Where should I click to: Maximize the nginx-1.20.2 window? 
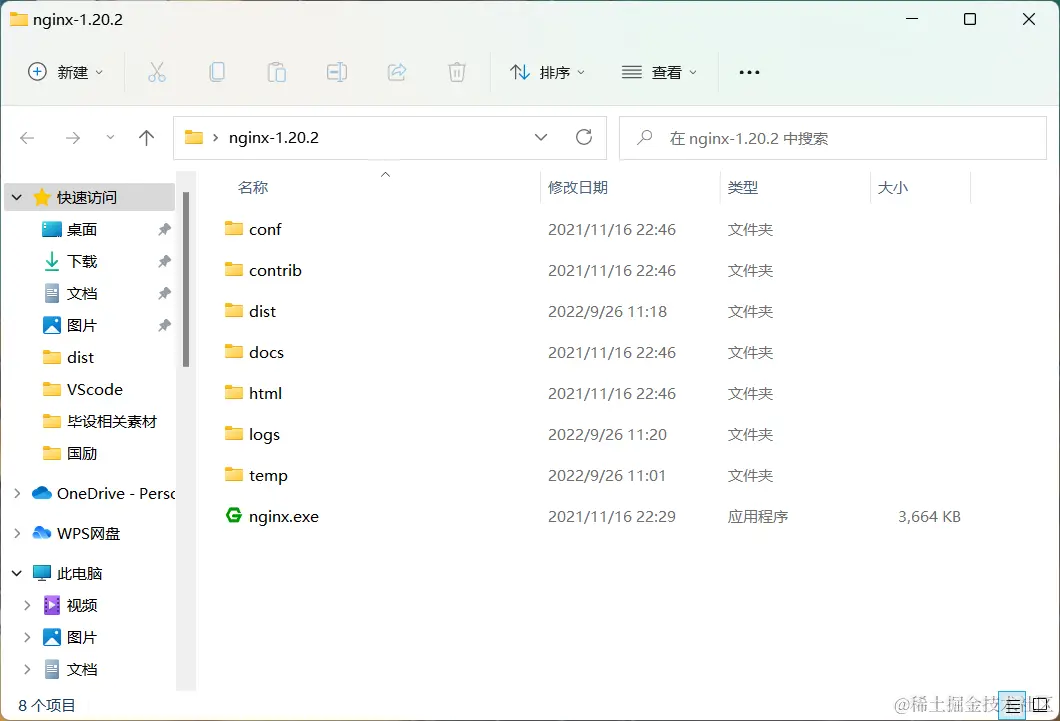(969, 19)
